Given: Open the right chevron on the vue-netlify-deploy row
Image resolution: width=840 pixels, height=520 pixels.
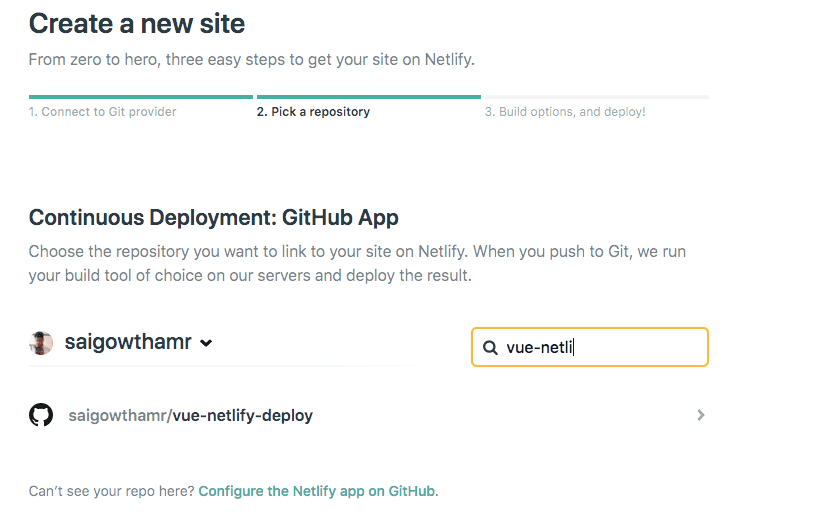Looking at the screenshot, I should tap(700, 415).
